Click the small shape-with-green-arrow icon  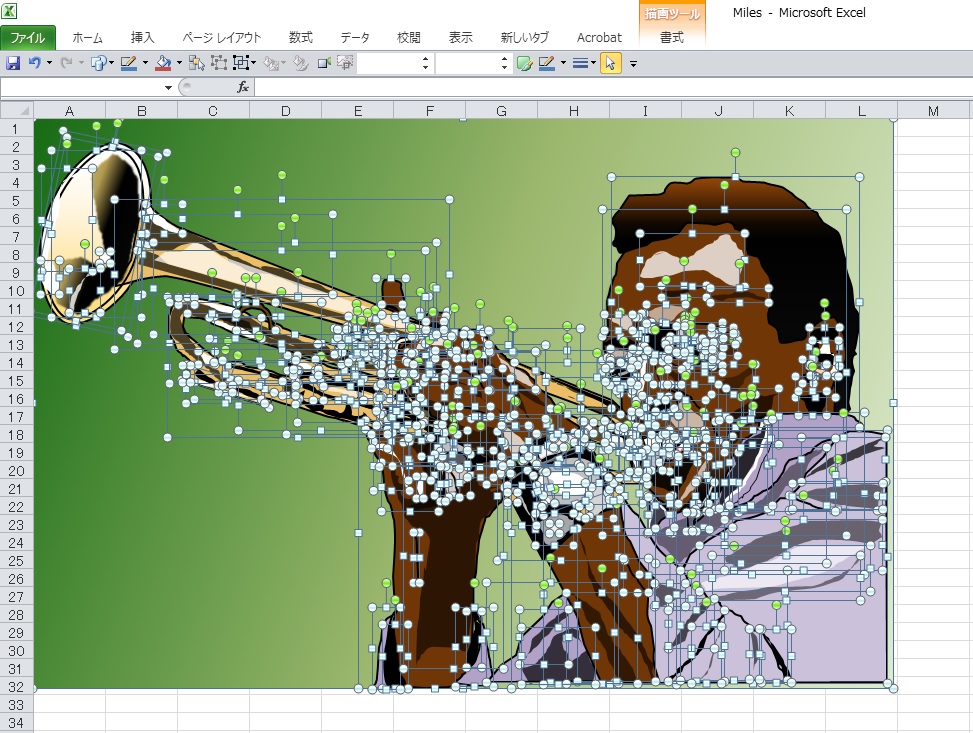point(324,63)
